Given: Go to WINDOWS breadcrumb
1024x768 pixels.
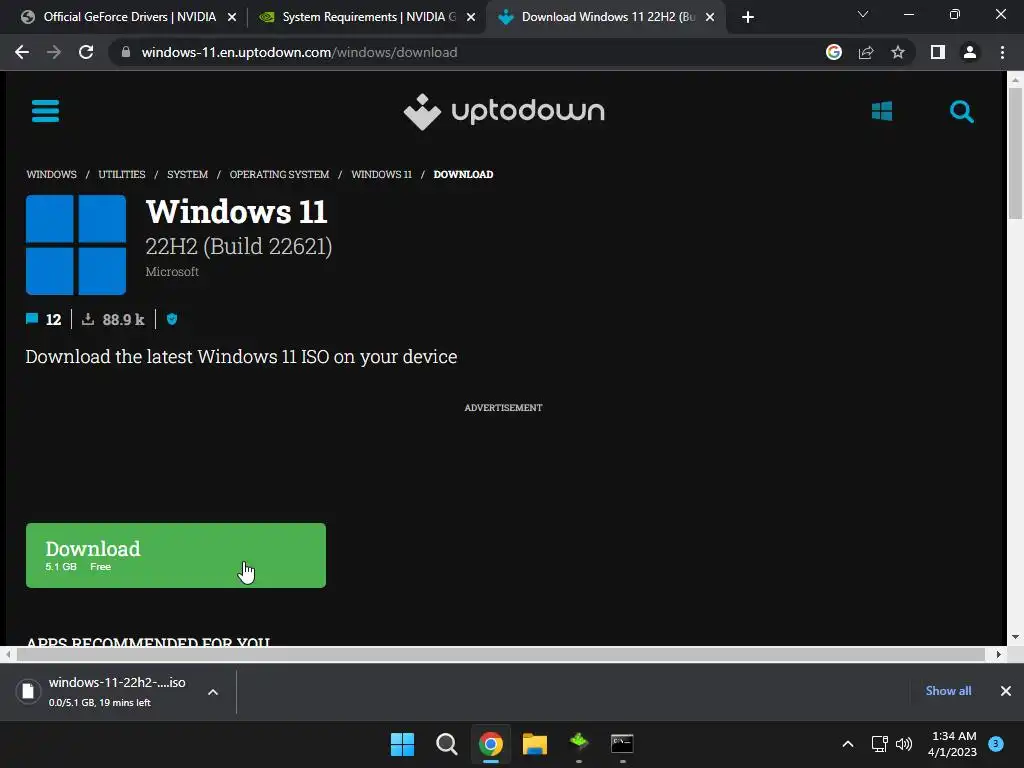Looking at the screenshot, I should pos(52,174).
